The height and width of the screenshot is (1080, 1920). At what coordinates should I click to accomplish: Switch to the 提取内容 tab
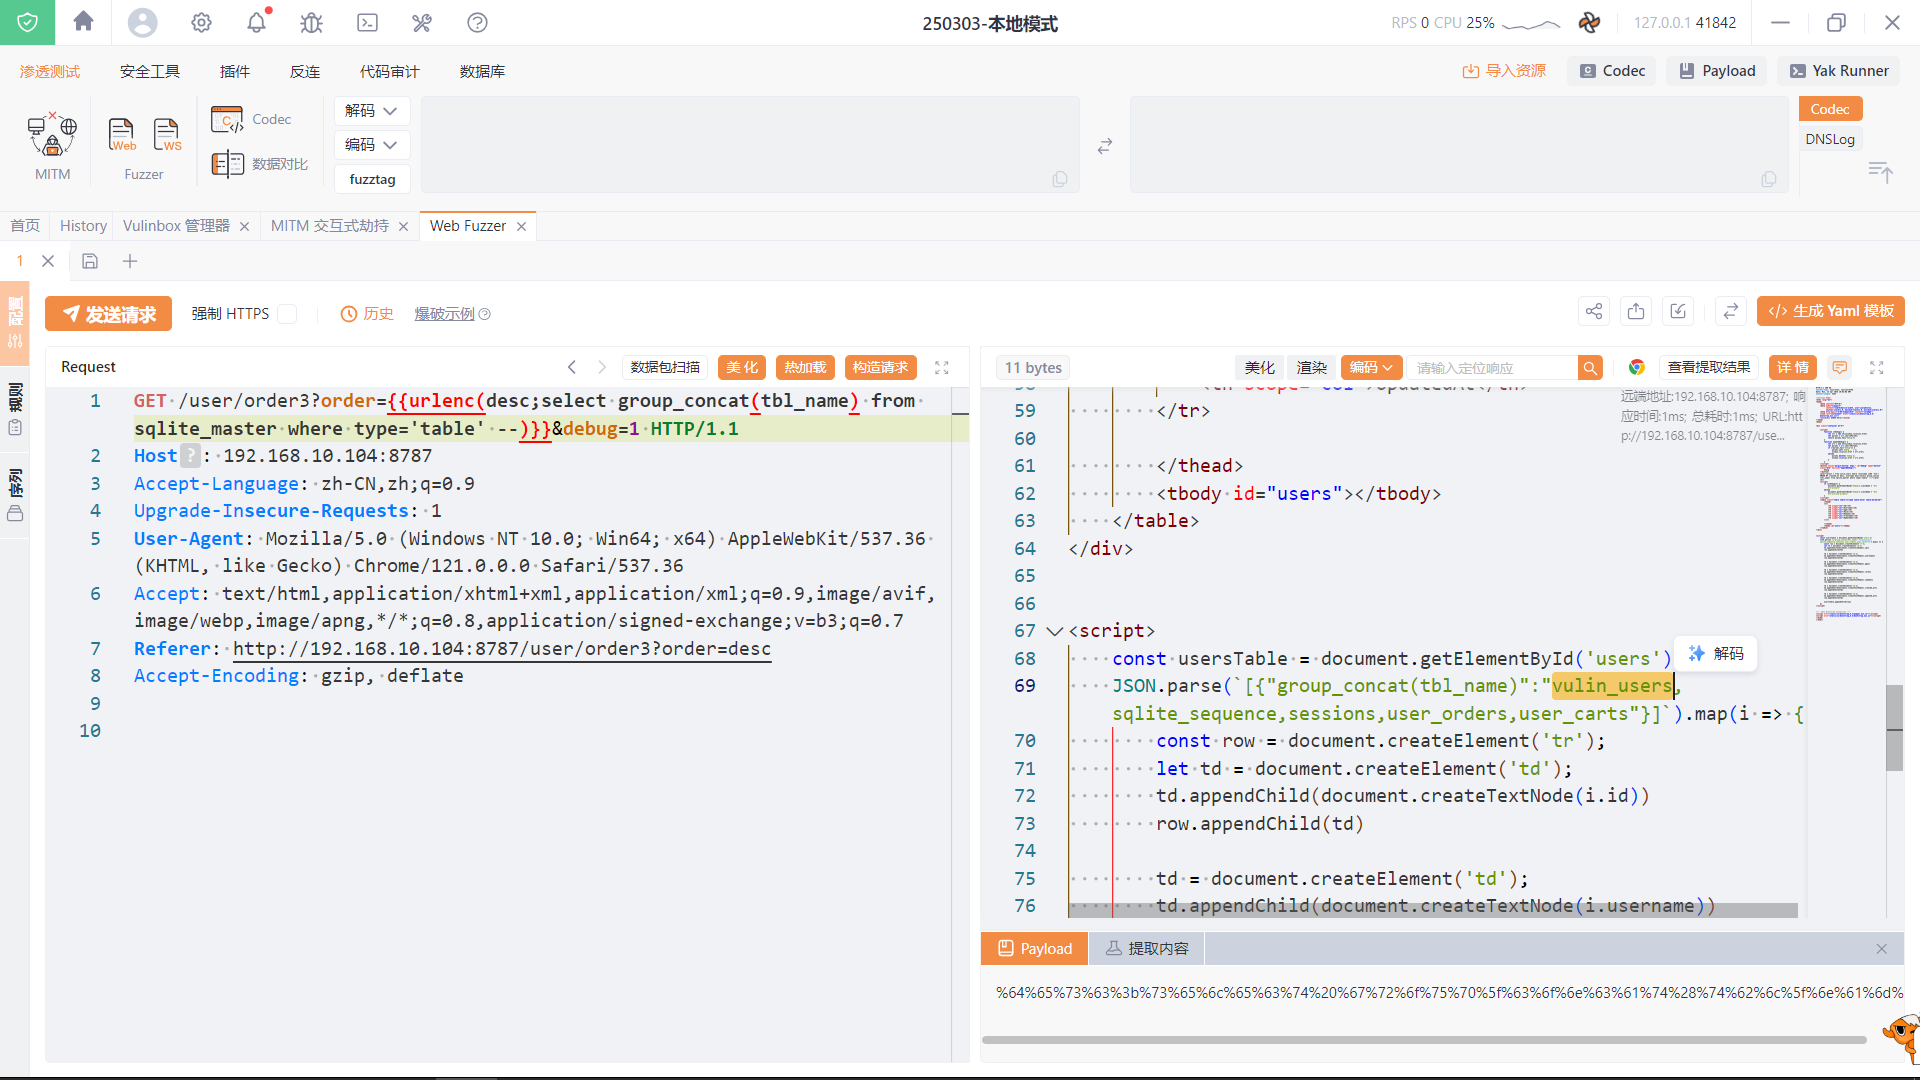coord(1147,948)
